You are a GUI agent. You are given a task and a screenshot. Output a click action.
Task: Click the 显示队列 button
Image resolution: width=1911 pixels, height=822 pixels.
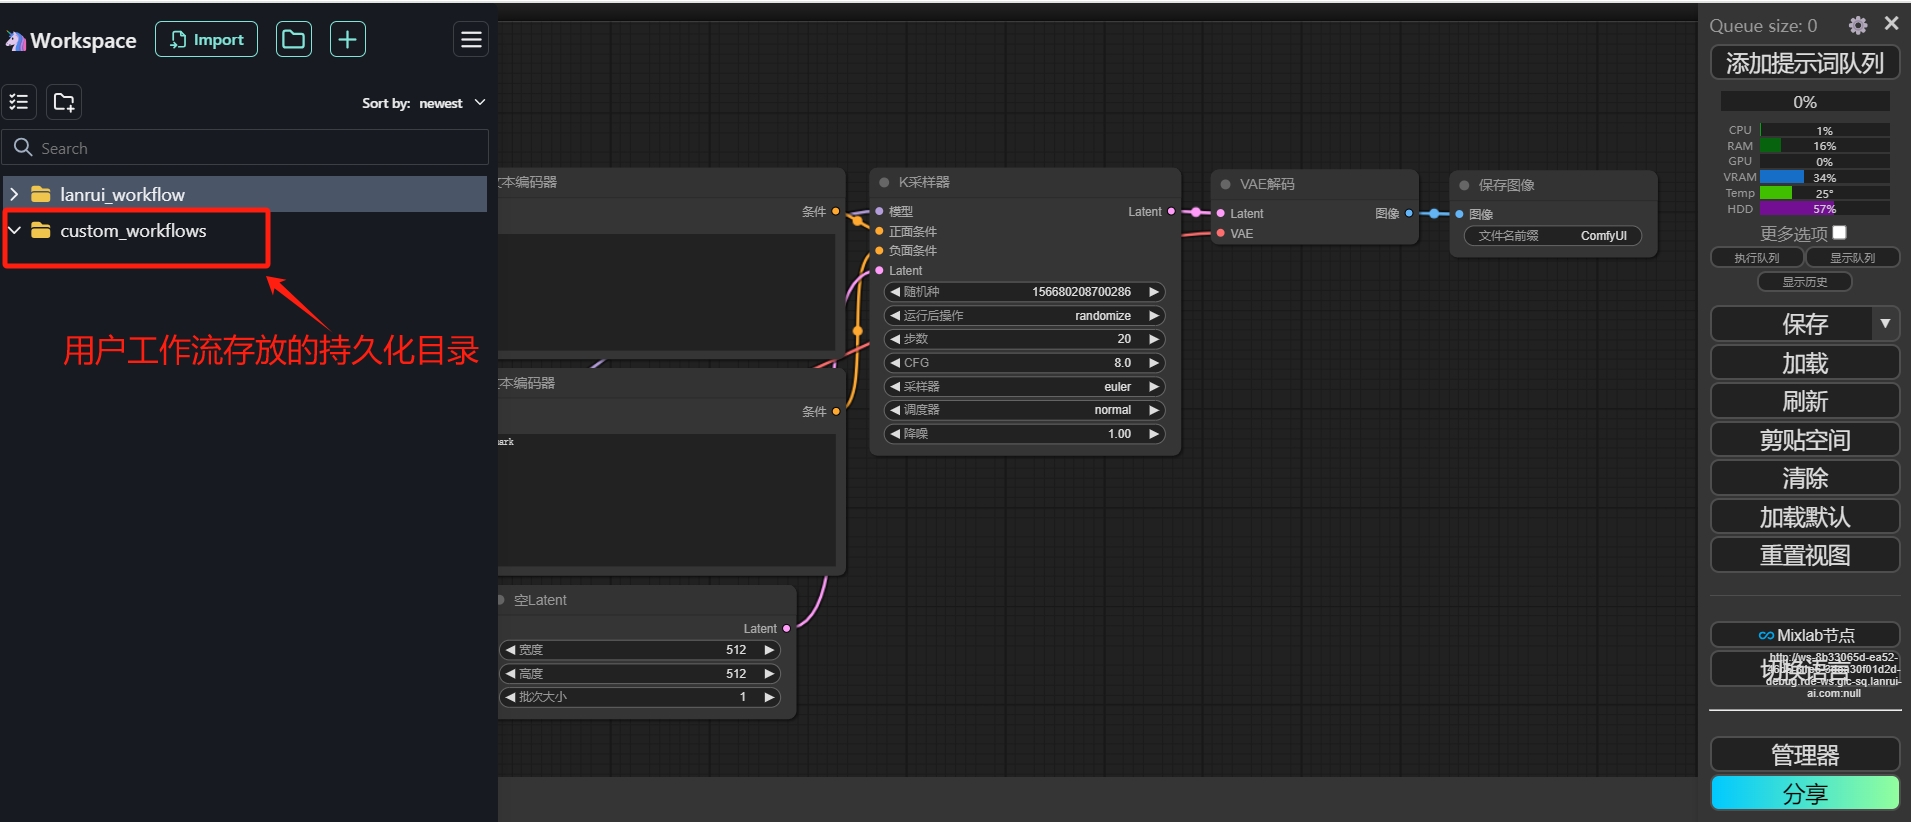(x=1853, y=258)
